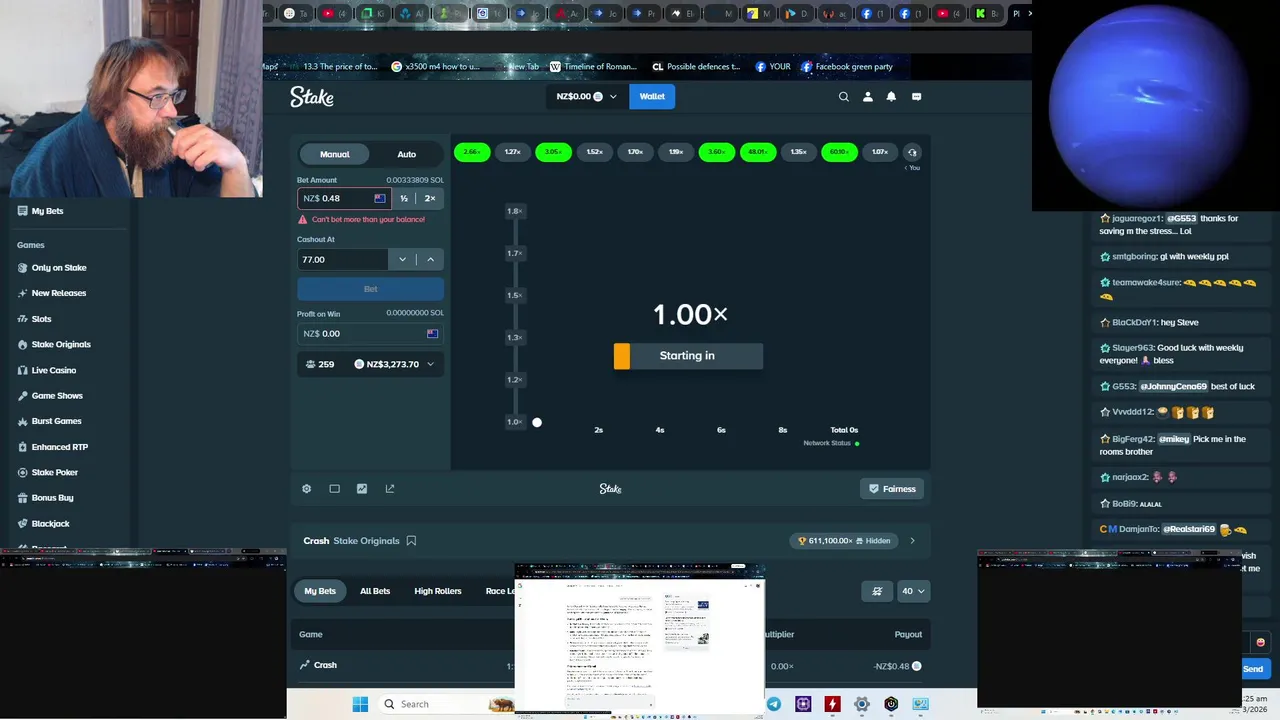Screen dimensions: 1280x720
Task: Select the My Bets tab
Action: [320, 591]
